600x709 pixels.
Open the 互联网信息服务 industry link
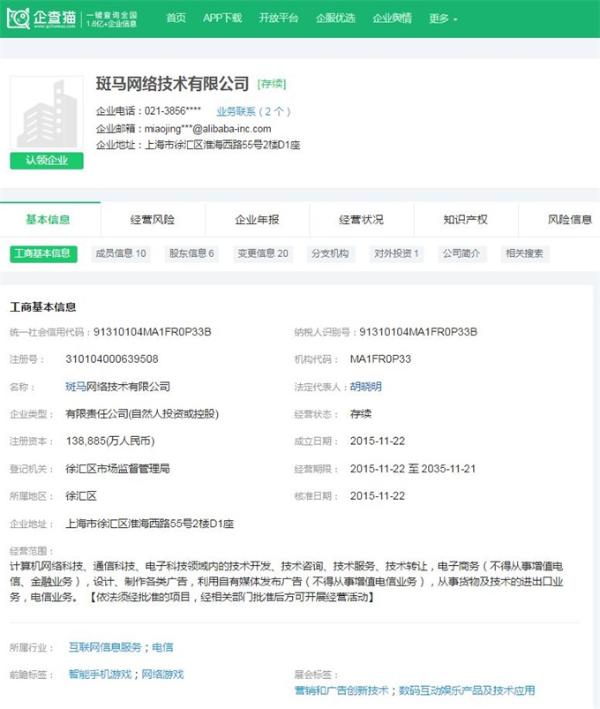point(105,647)
